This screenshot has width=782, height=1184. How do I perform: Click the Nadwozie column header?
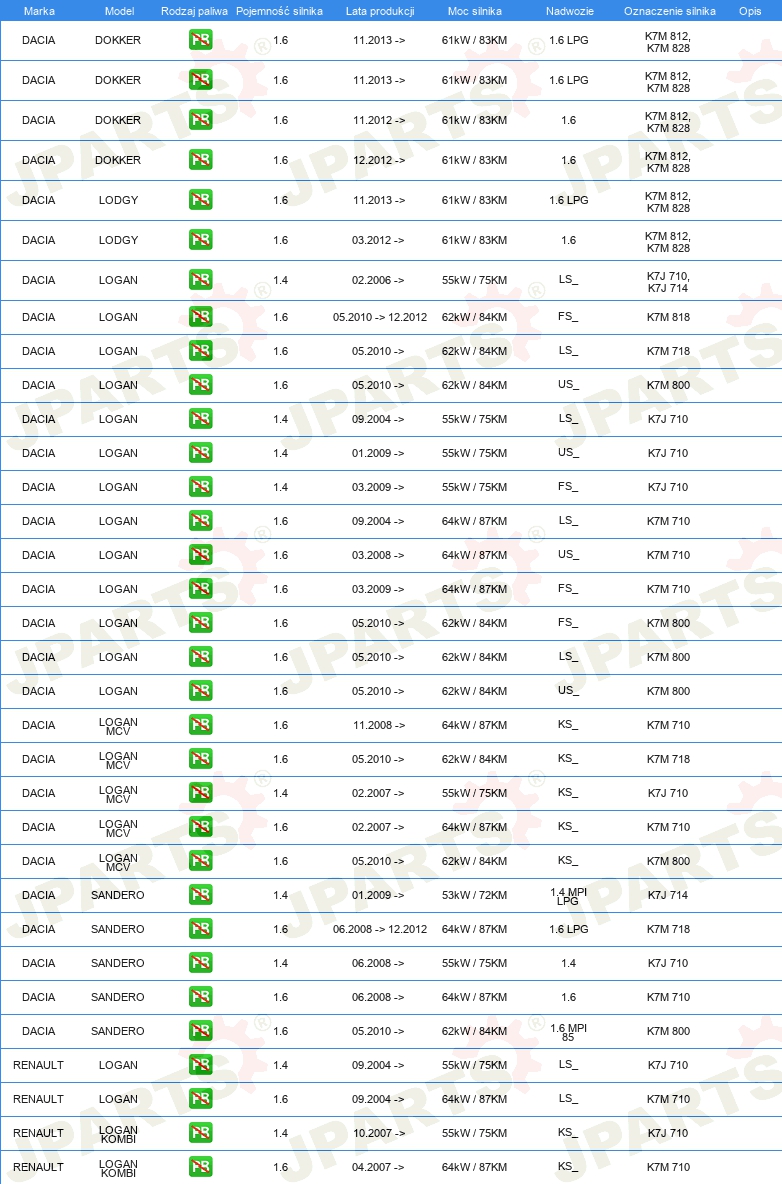570,11
